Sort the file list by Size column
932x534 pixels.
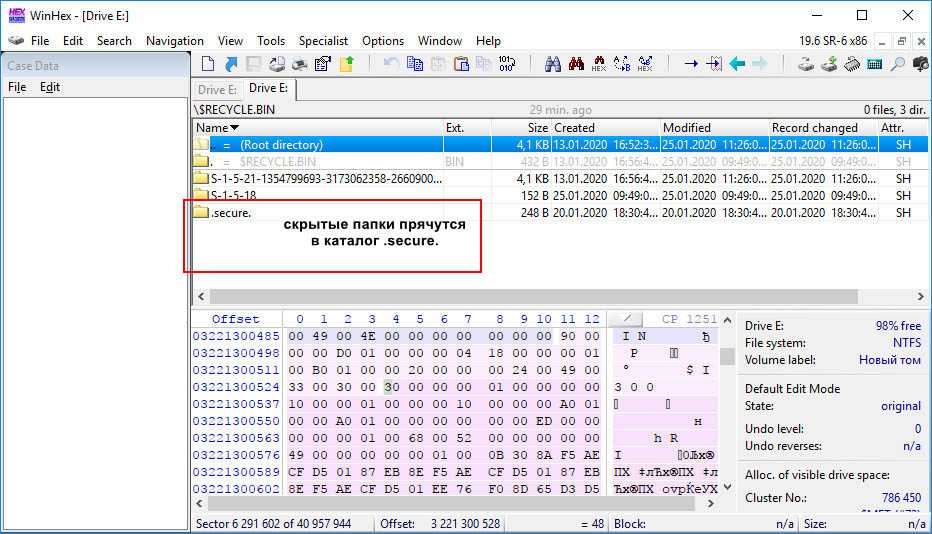coord(537,128)
